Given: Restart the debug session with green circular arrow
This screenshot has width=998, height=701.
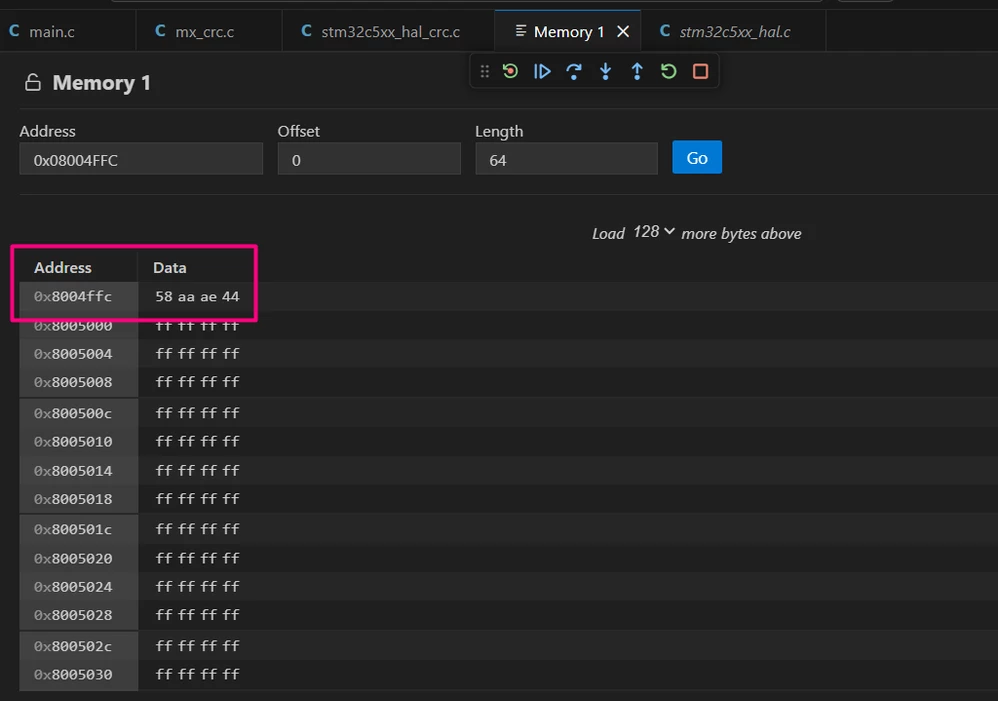Looking at the screenshot, I should click(x=510, y=71).
